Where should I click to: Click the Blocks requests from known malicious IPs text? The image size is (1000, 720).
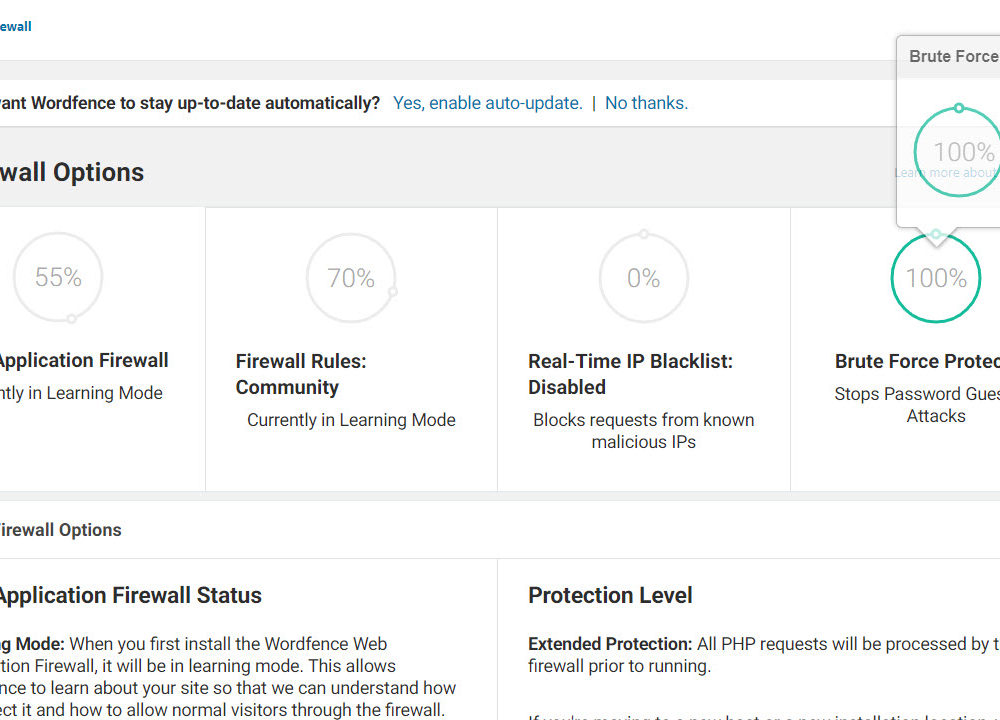click(x=643, y=431)
